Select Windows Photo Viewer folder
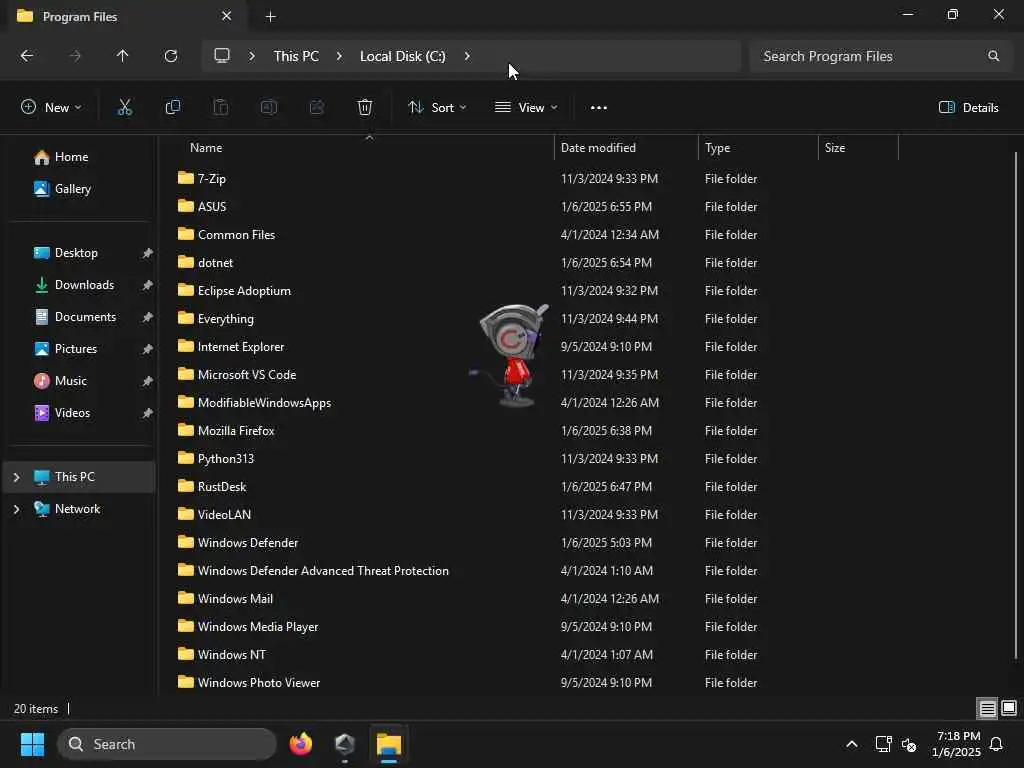 click(259, 682)
